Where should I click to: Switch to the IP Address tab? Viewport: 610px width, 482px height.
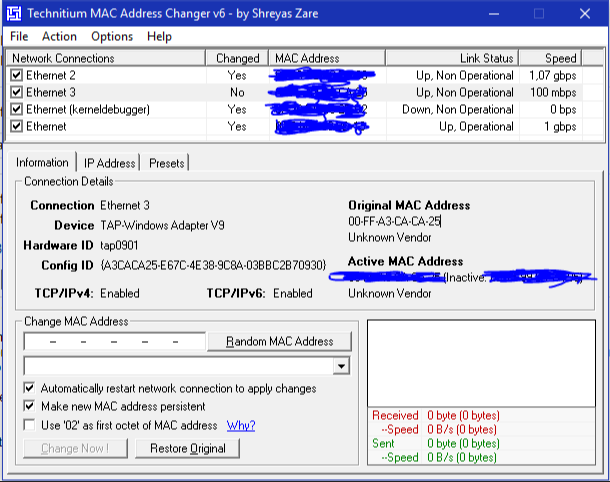click(x=109, y=163)
